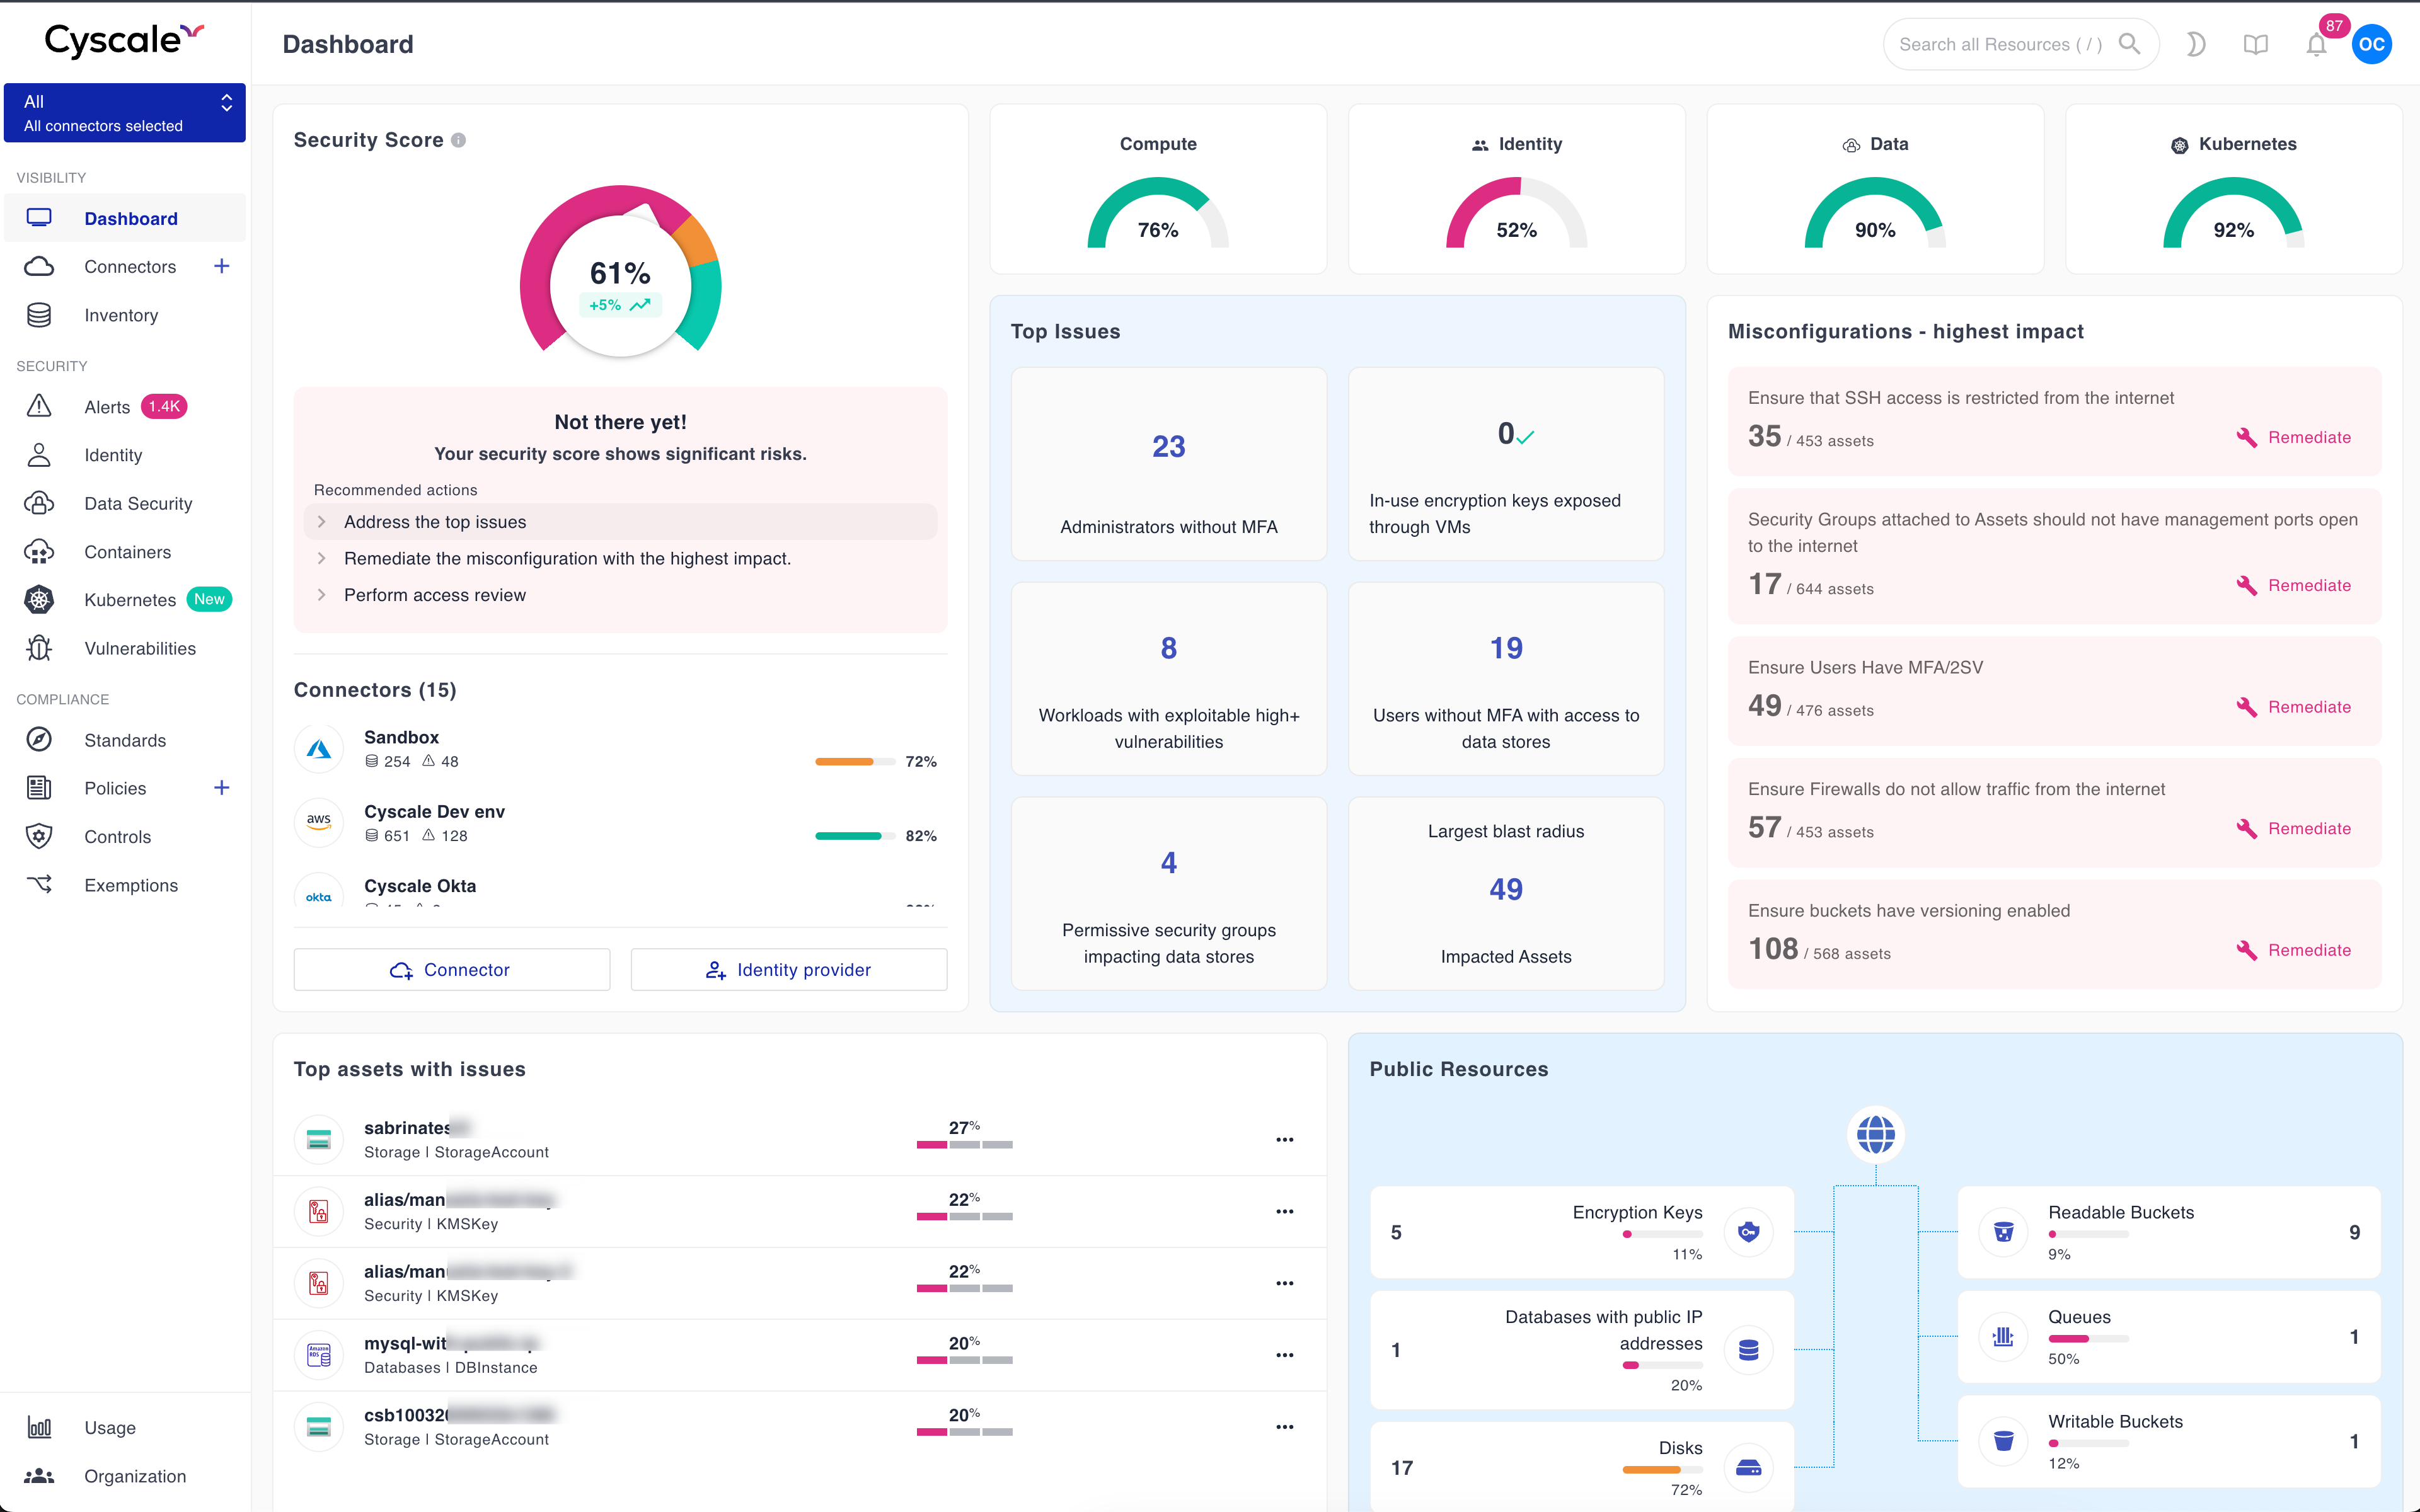Click the Security Score info icon
This screenshot has width=2420, height=1512.
458,140
